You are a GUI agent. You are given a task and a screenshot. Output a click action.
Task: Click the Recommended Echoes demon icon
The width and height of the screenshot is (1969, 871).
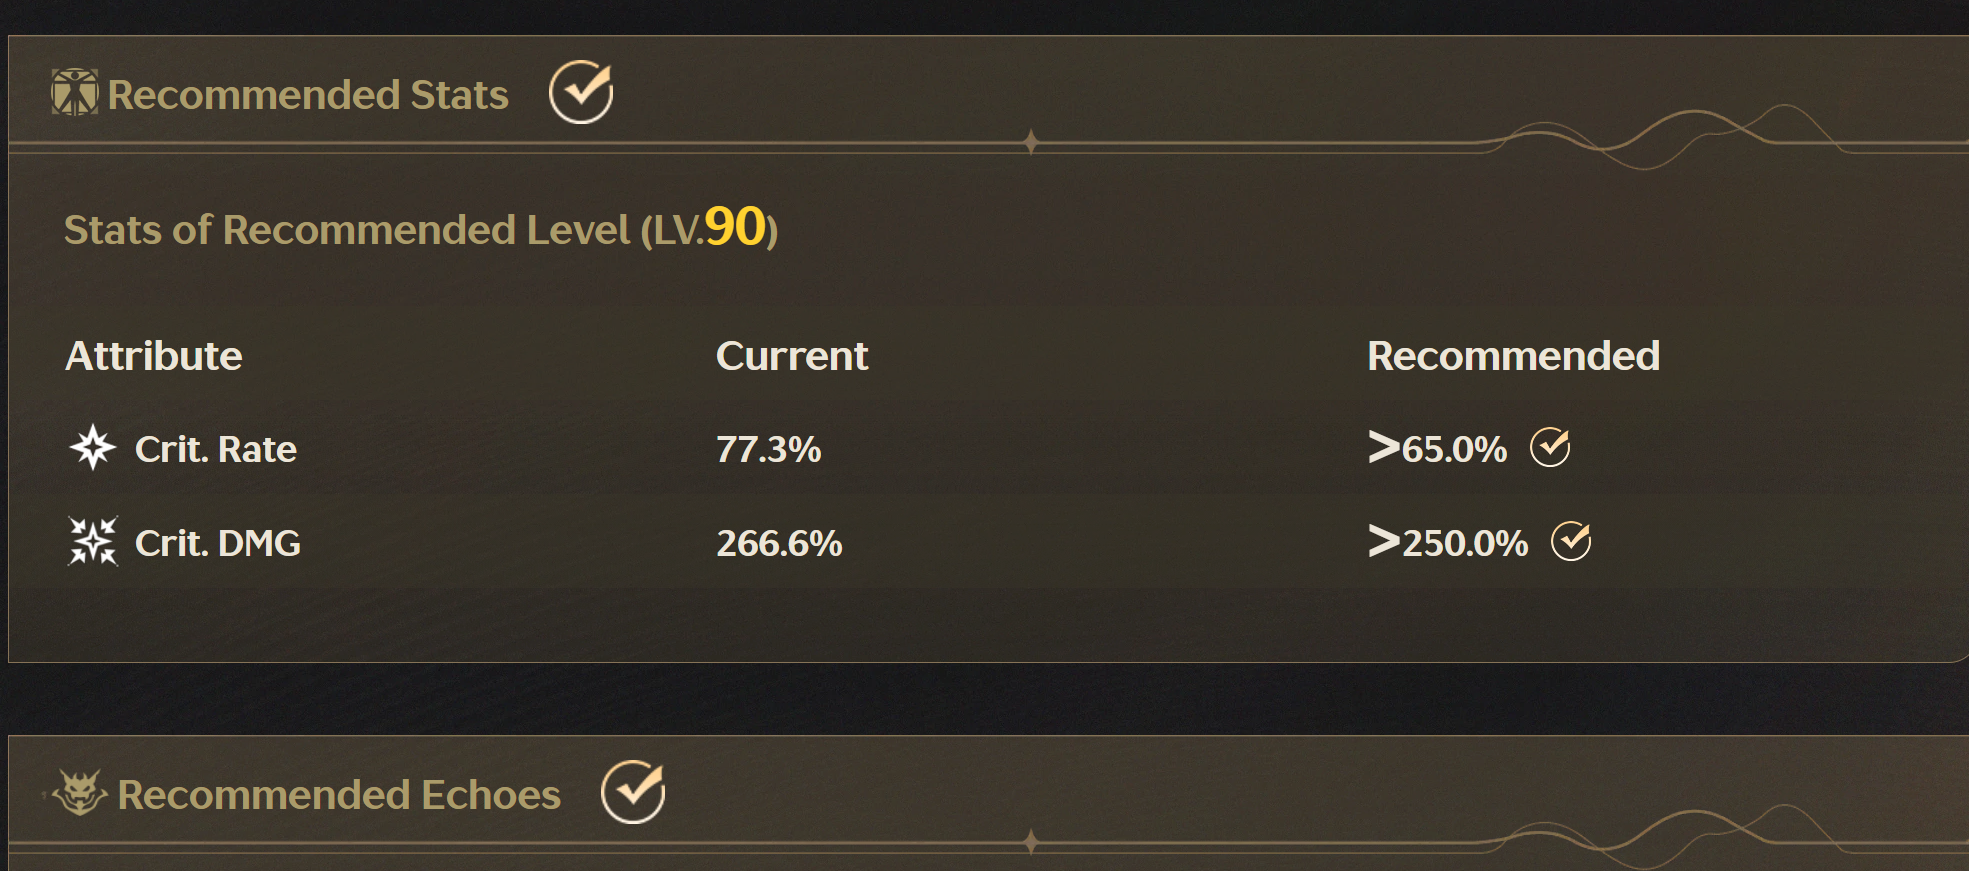(x=80, y=793)
